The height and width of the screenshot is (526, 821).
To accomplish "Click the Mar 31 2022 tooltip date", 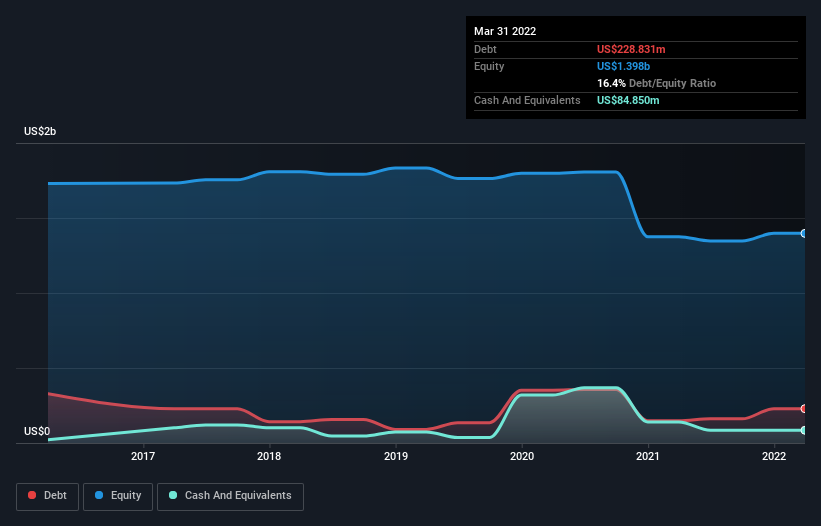I will [x=505, y=31].
